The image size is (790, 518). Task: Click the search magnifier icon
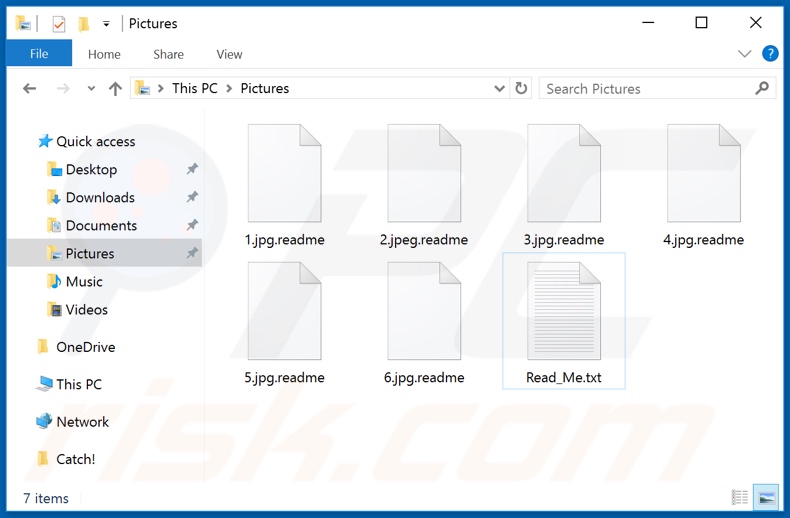click(763, 89)
